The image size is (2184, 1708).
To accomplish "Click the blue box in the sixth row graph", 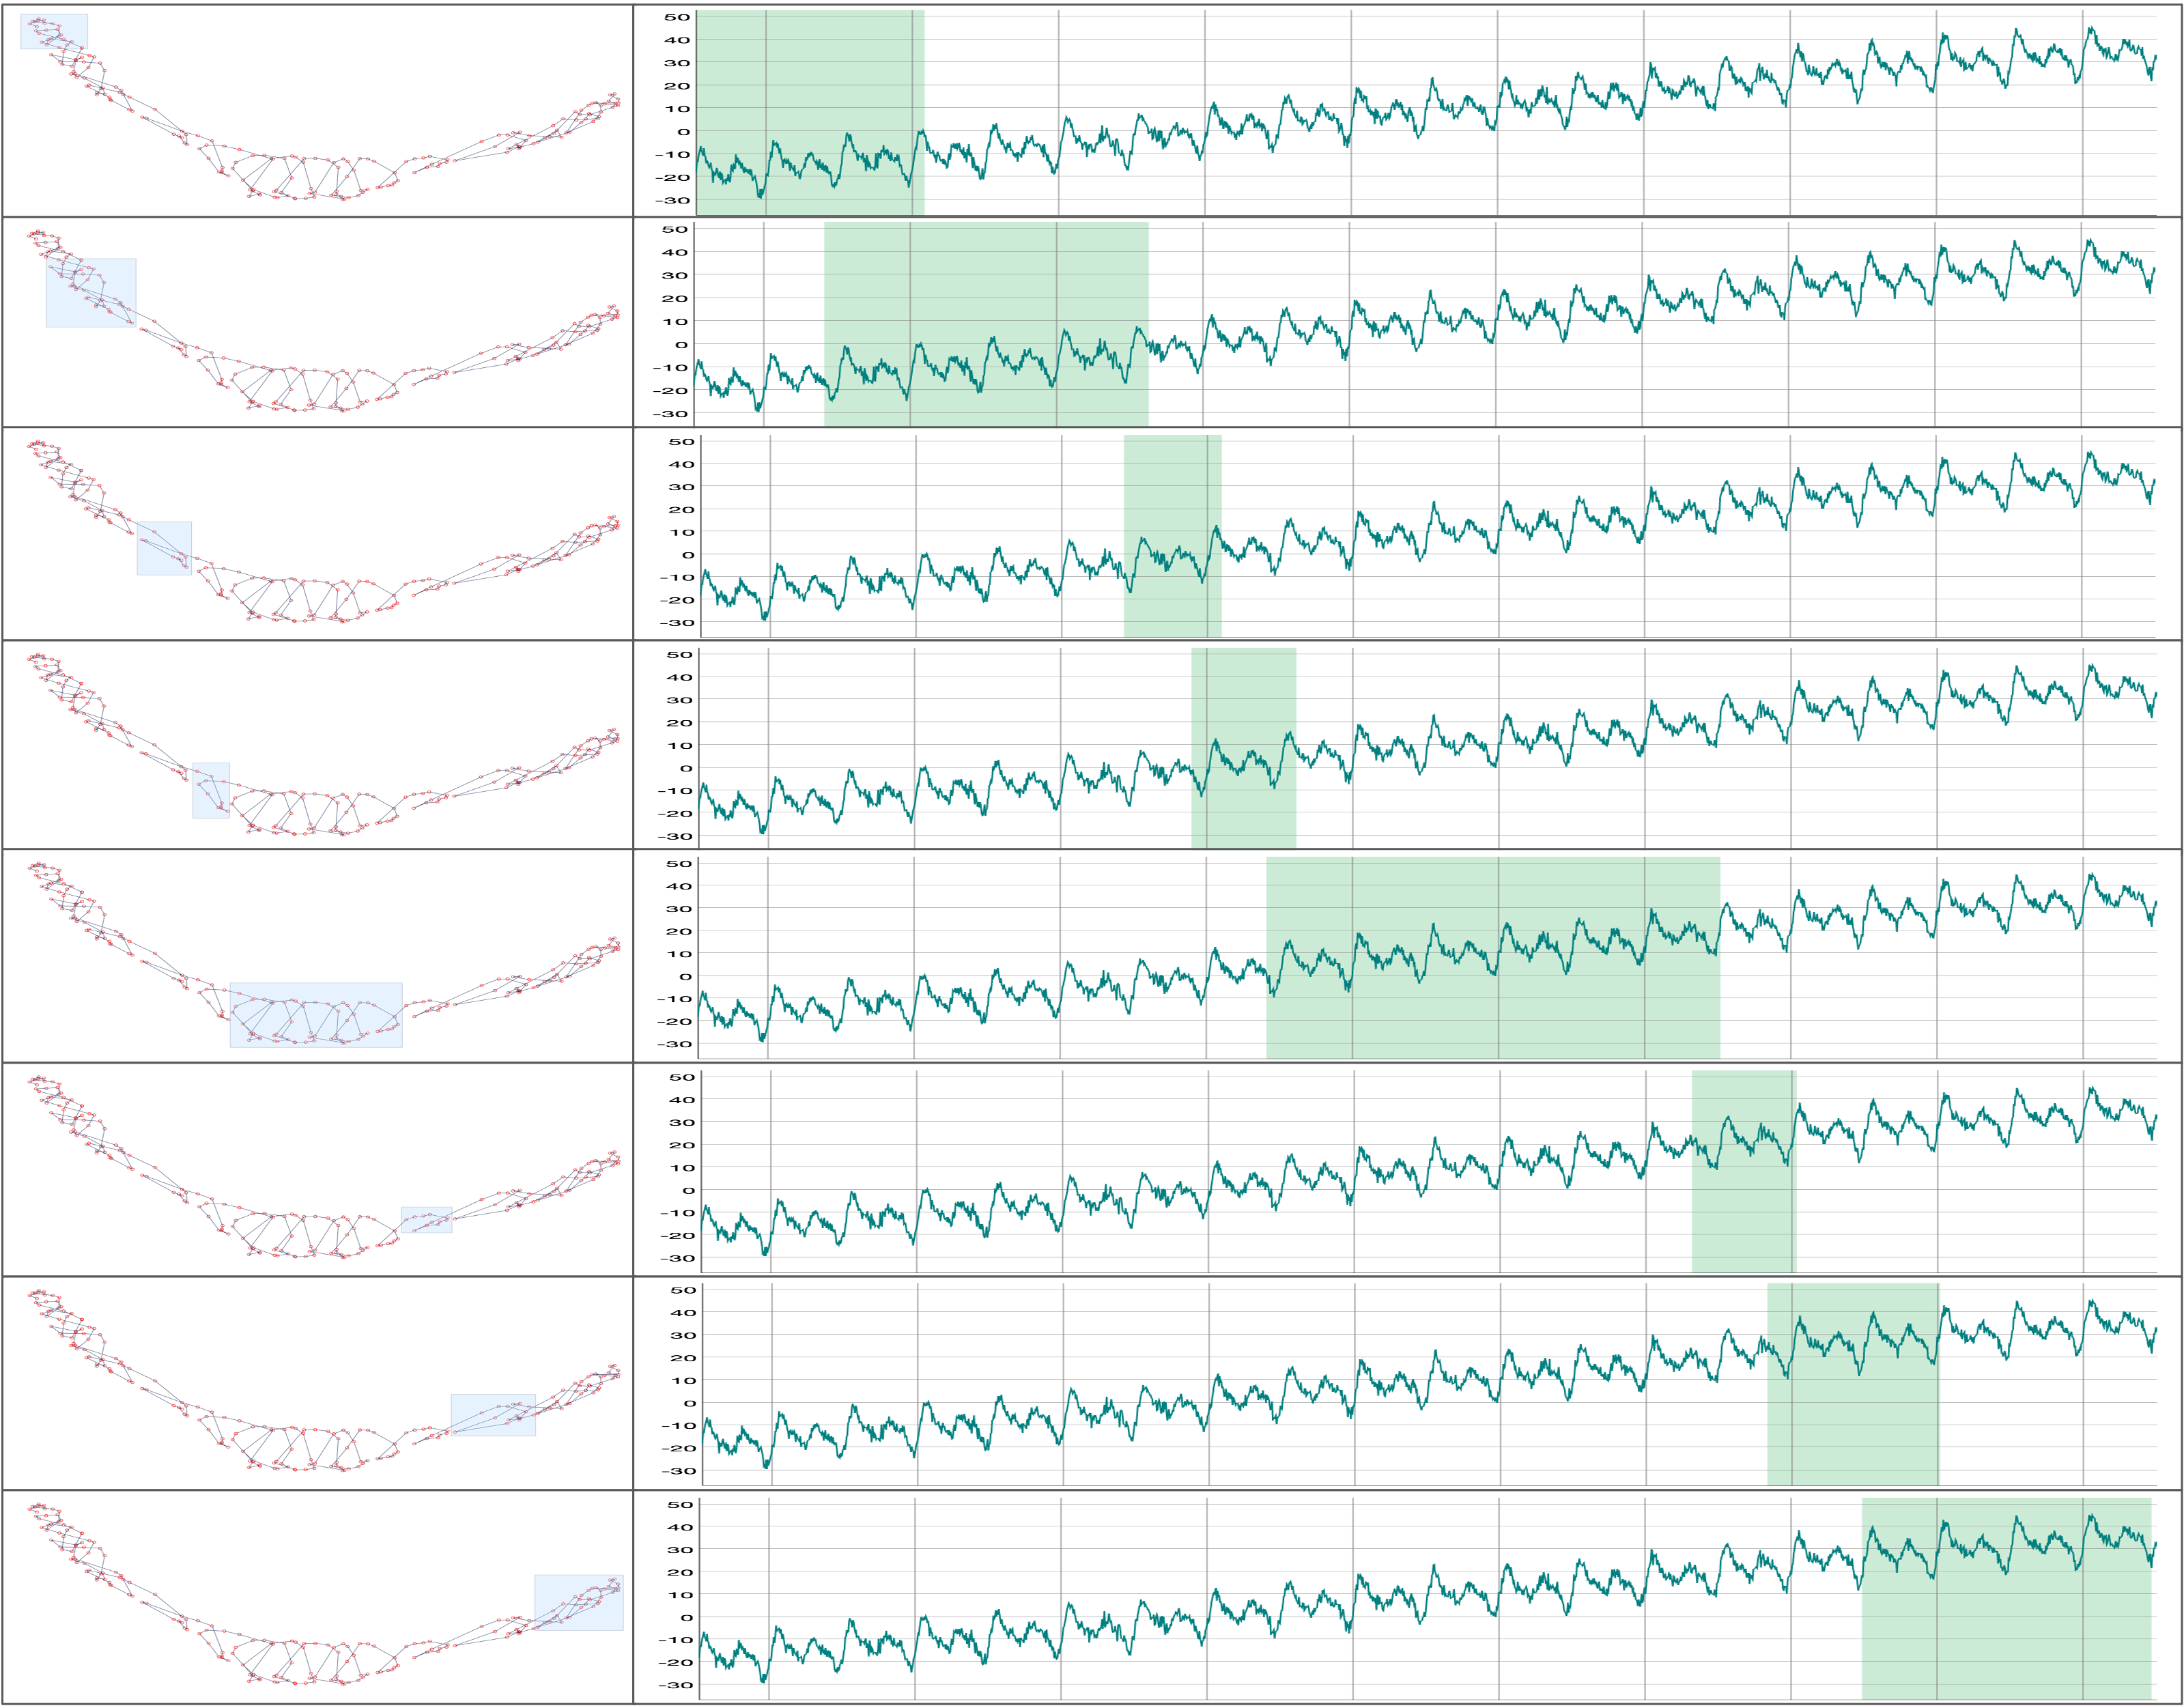I will [x=427, y=1220].
